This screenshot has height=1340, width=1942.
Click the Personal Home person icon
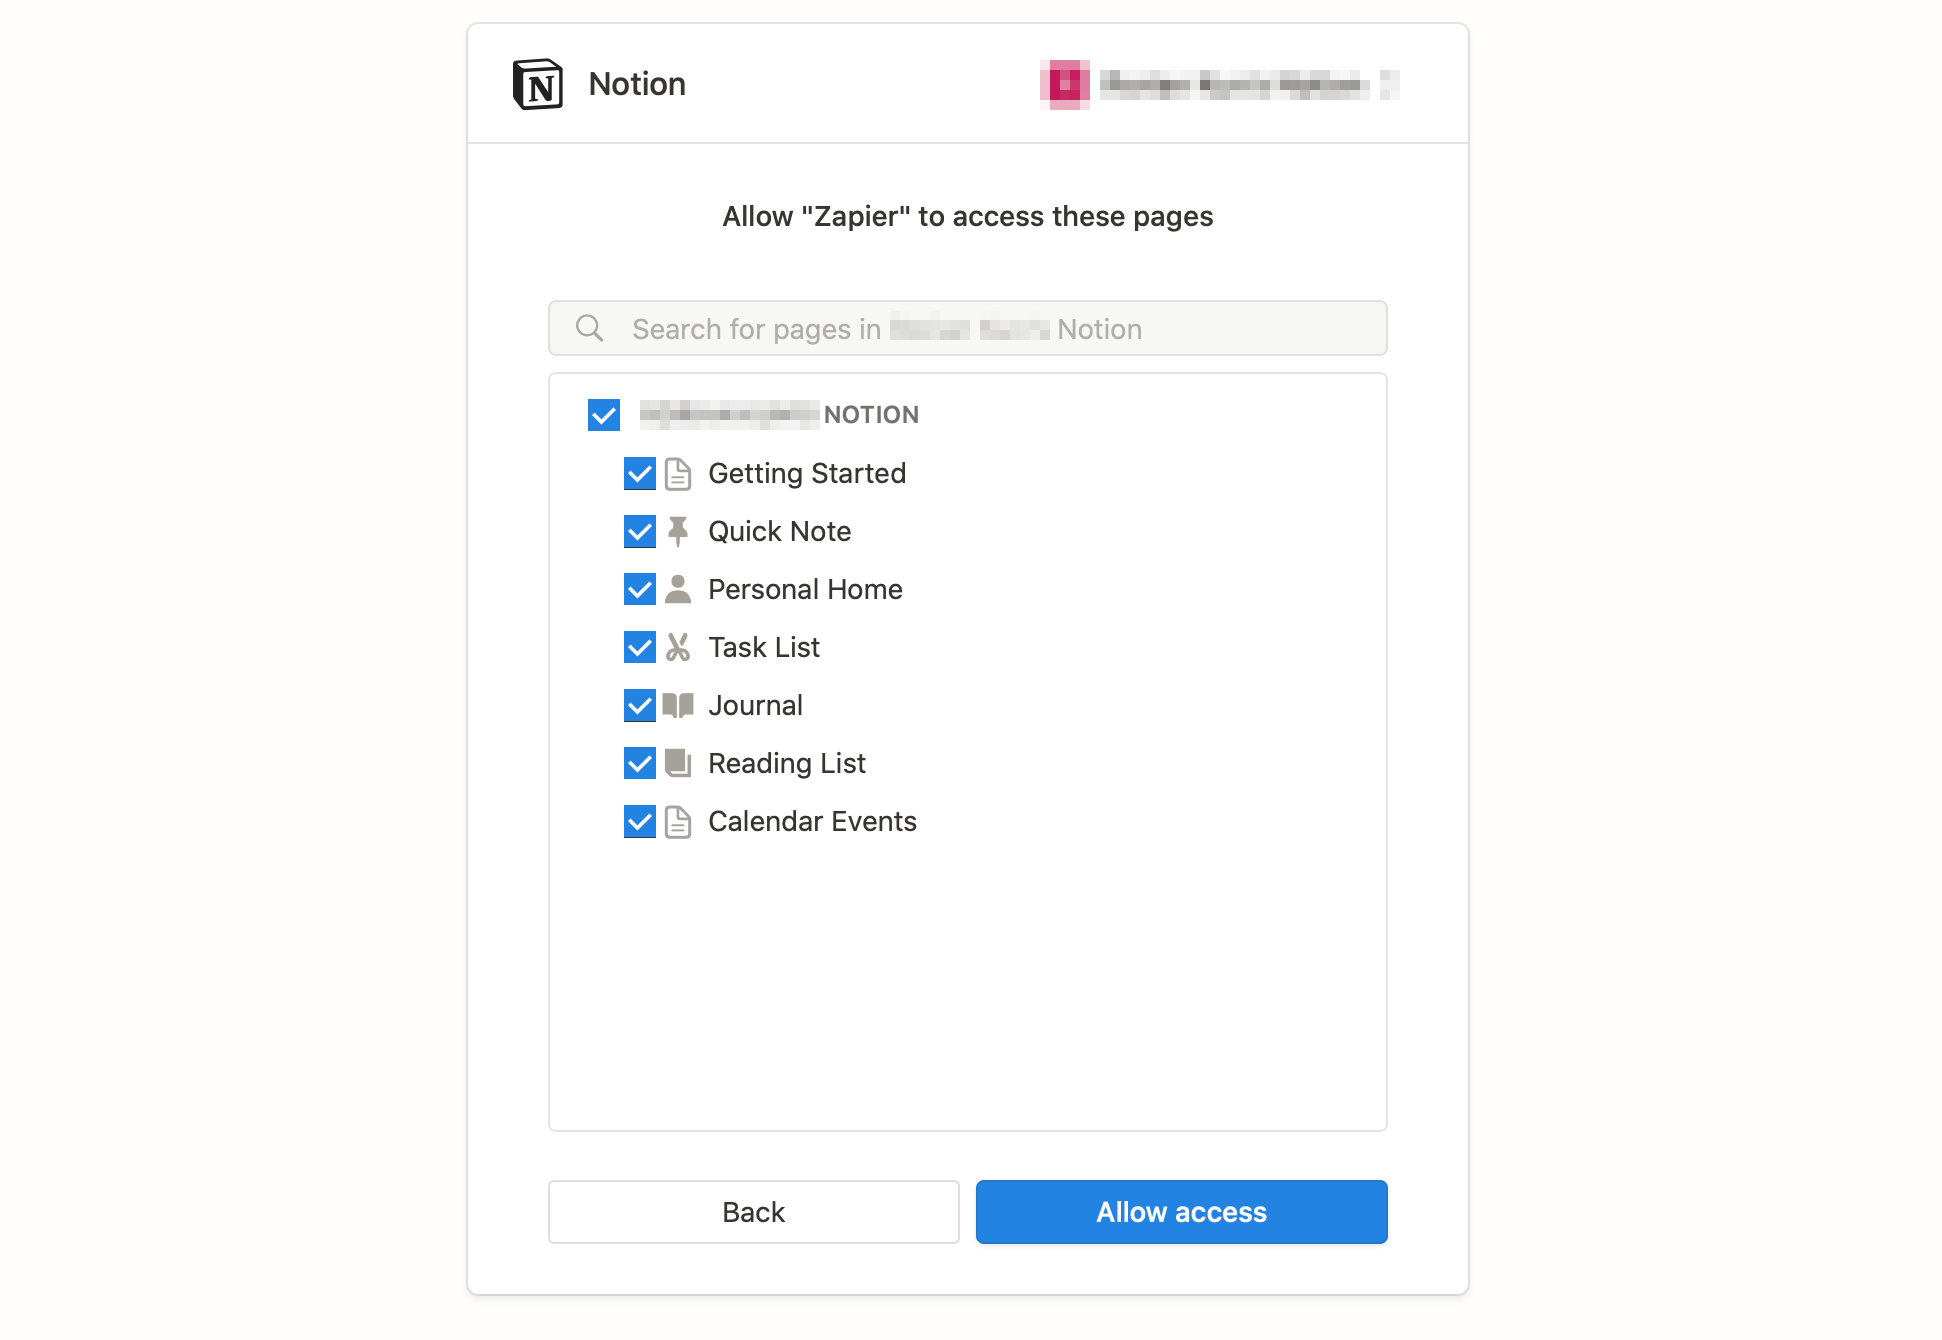[x=678, y=590]
